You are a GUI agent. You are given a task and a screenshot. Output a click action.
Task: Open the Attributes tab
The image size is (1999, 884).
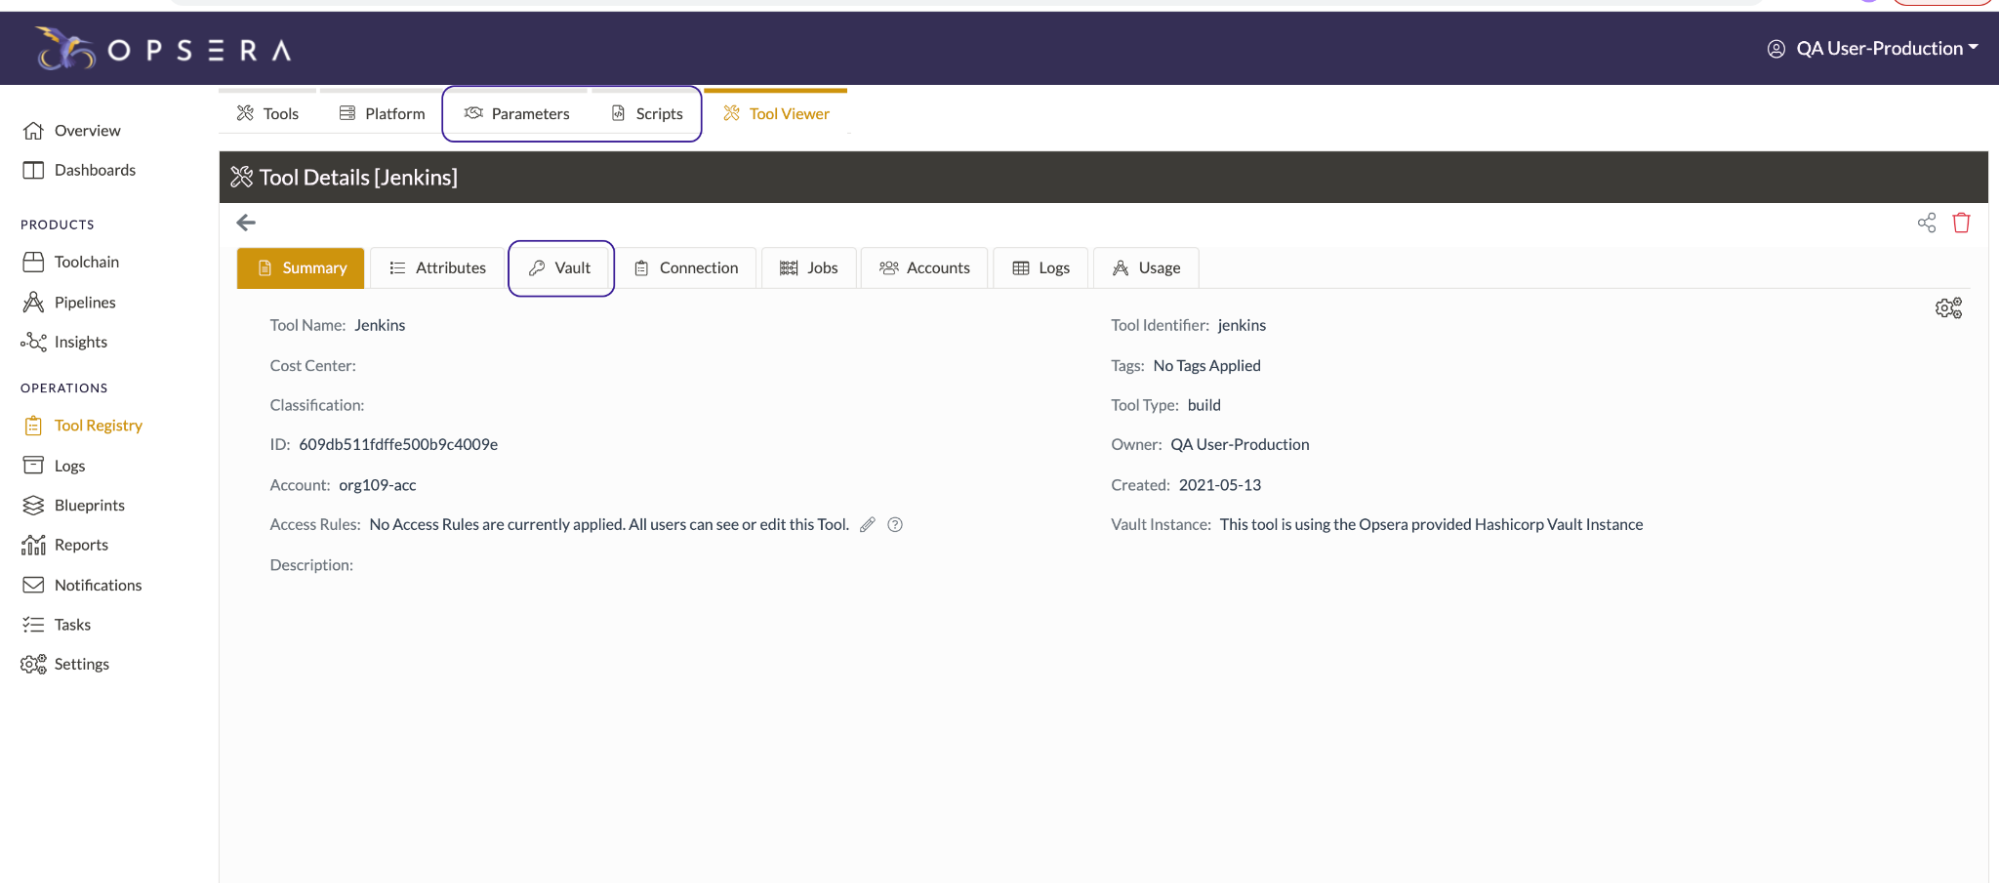tap(438, 268)
